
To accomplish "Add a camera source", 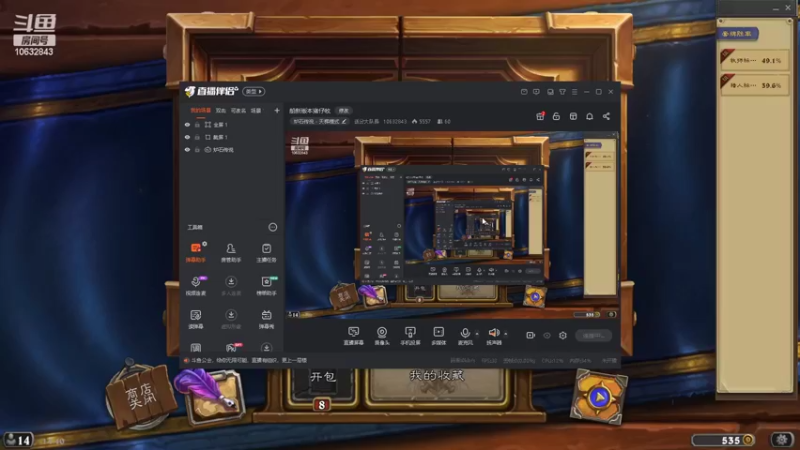I will pyautogui.click(x=382, y=336).
